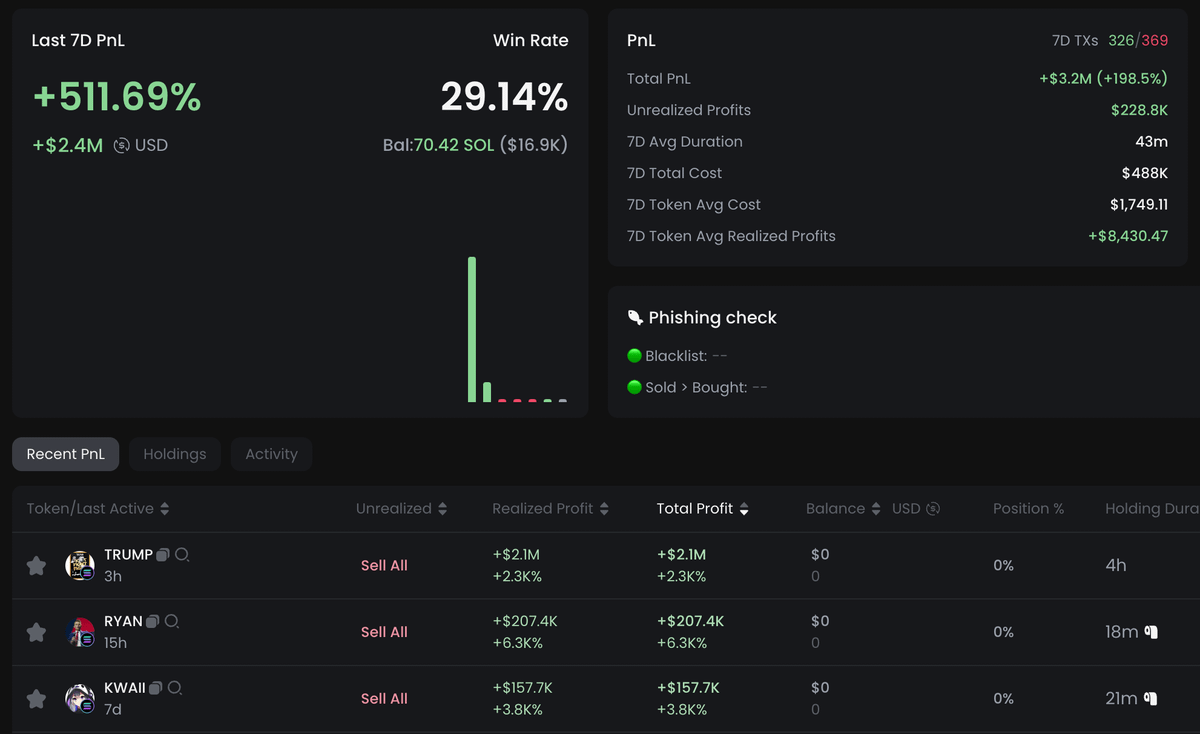
Task: Click the 7D TXs 326/369 counter
Action: click(x=1110, y=41)
